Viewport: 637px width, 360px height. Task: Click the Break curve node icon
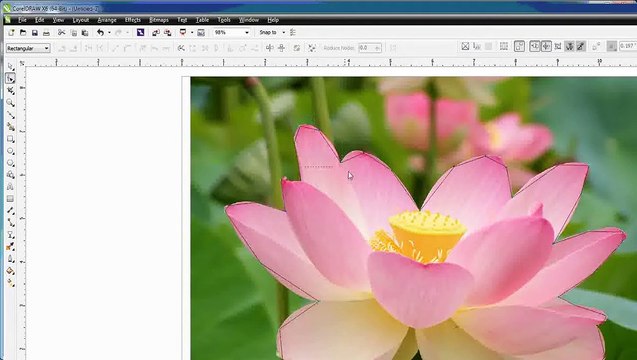[x=181, y=48]
